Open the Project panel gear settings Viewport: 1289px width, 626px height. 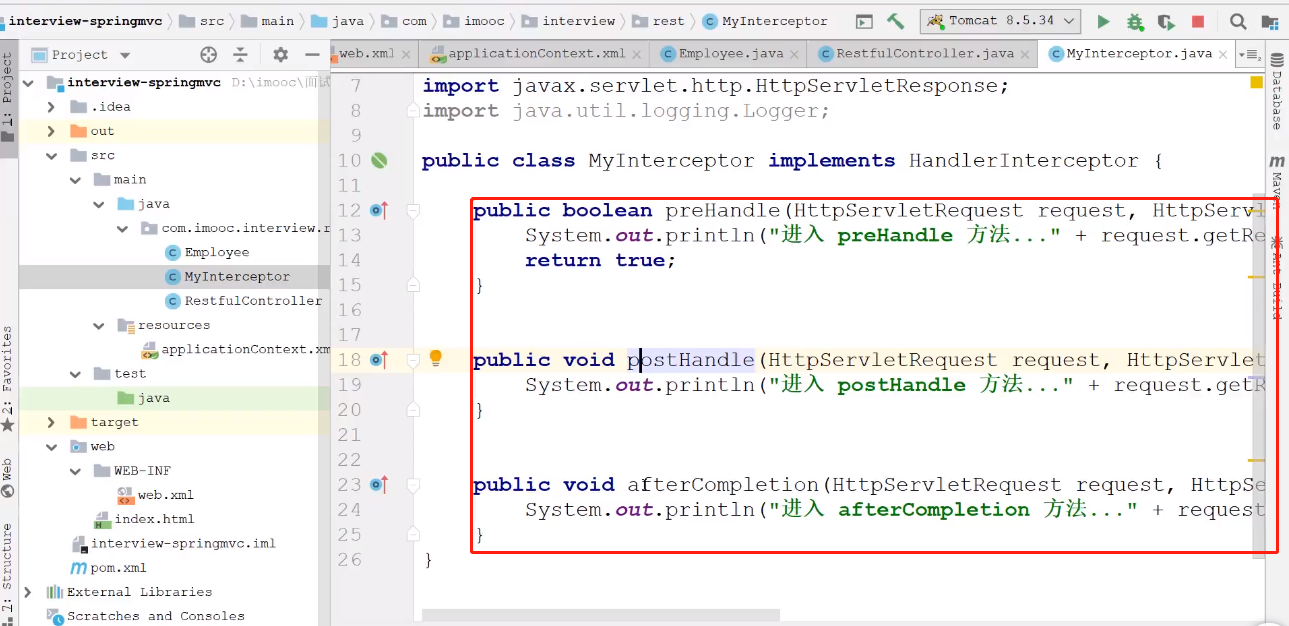point(280,55)
